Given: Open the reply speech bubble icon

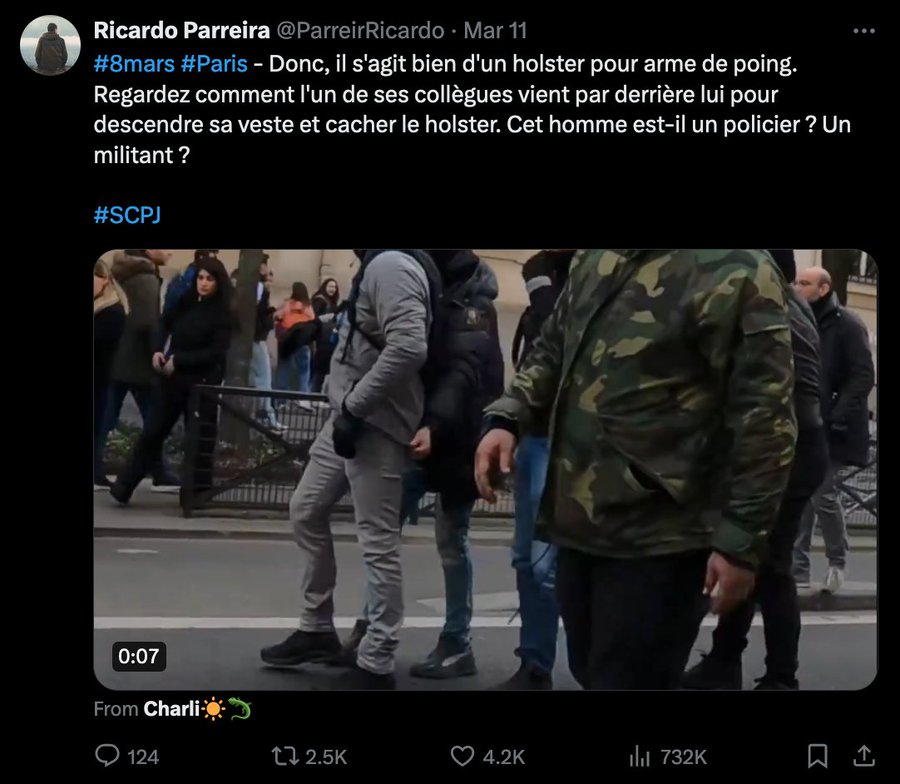Looking at the screenshot, I should [107, 756].
